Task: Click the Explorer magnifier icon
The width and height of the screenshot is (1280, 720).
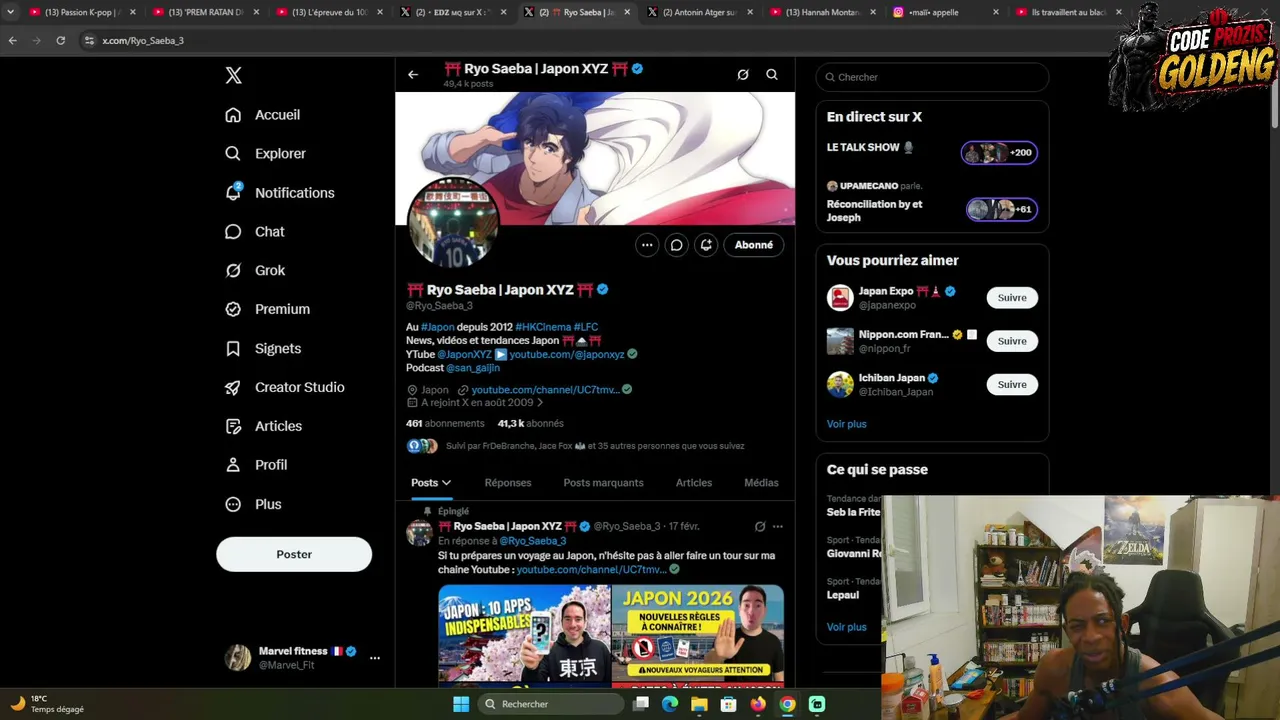Action: click(233, 154)
